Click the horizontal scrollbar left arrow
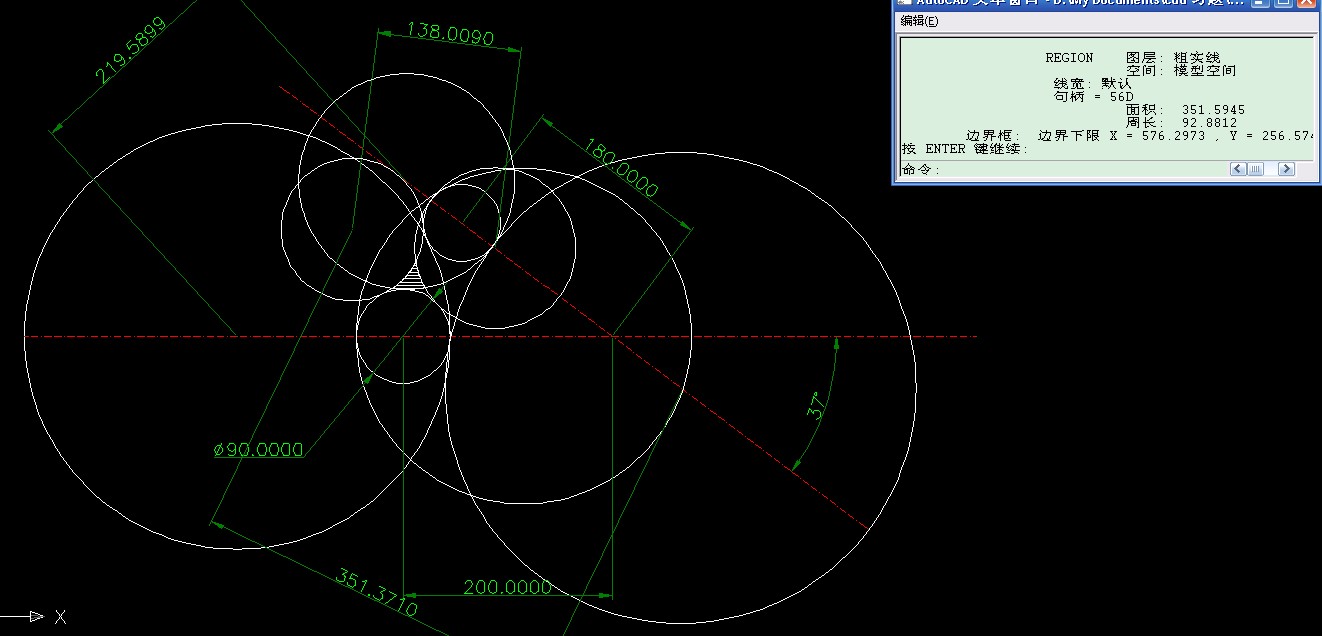Image resolution: width=1322 pixels, height=636 pixels. [x=1238, y=169]
